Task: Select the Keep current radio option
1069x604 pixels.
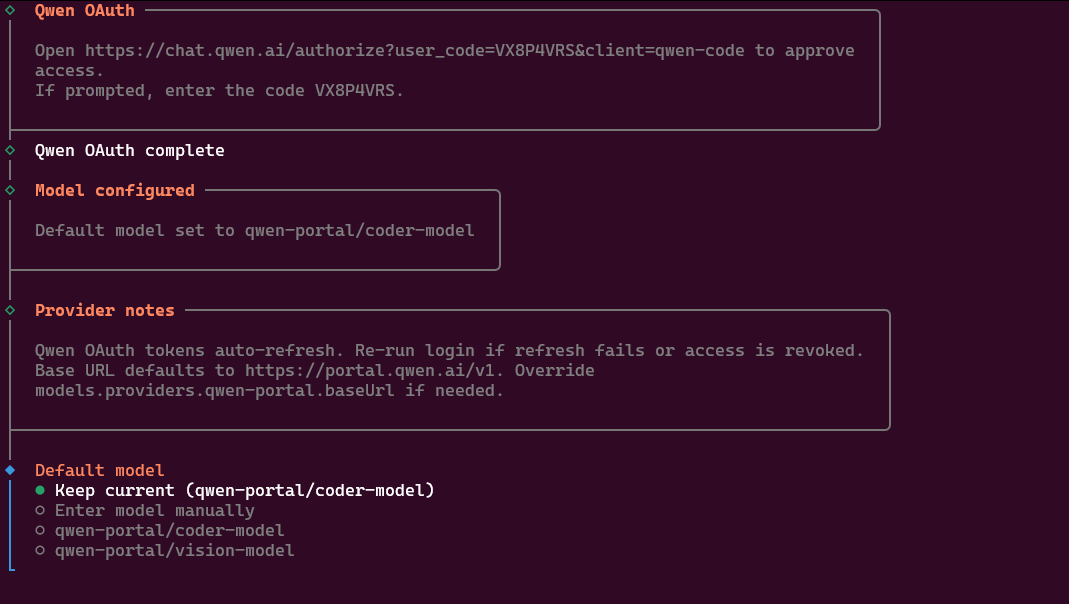Action: [x=40, y=490]
